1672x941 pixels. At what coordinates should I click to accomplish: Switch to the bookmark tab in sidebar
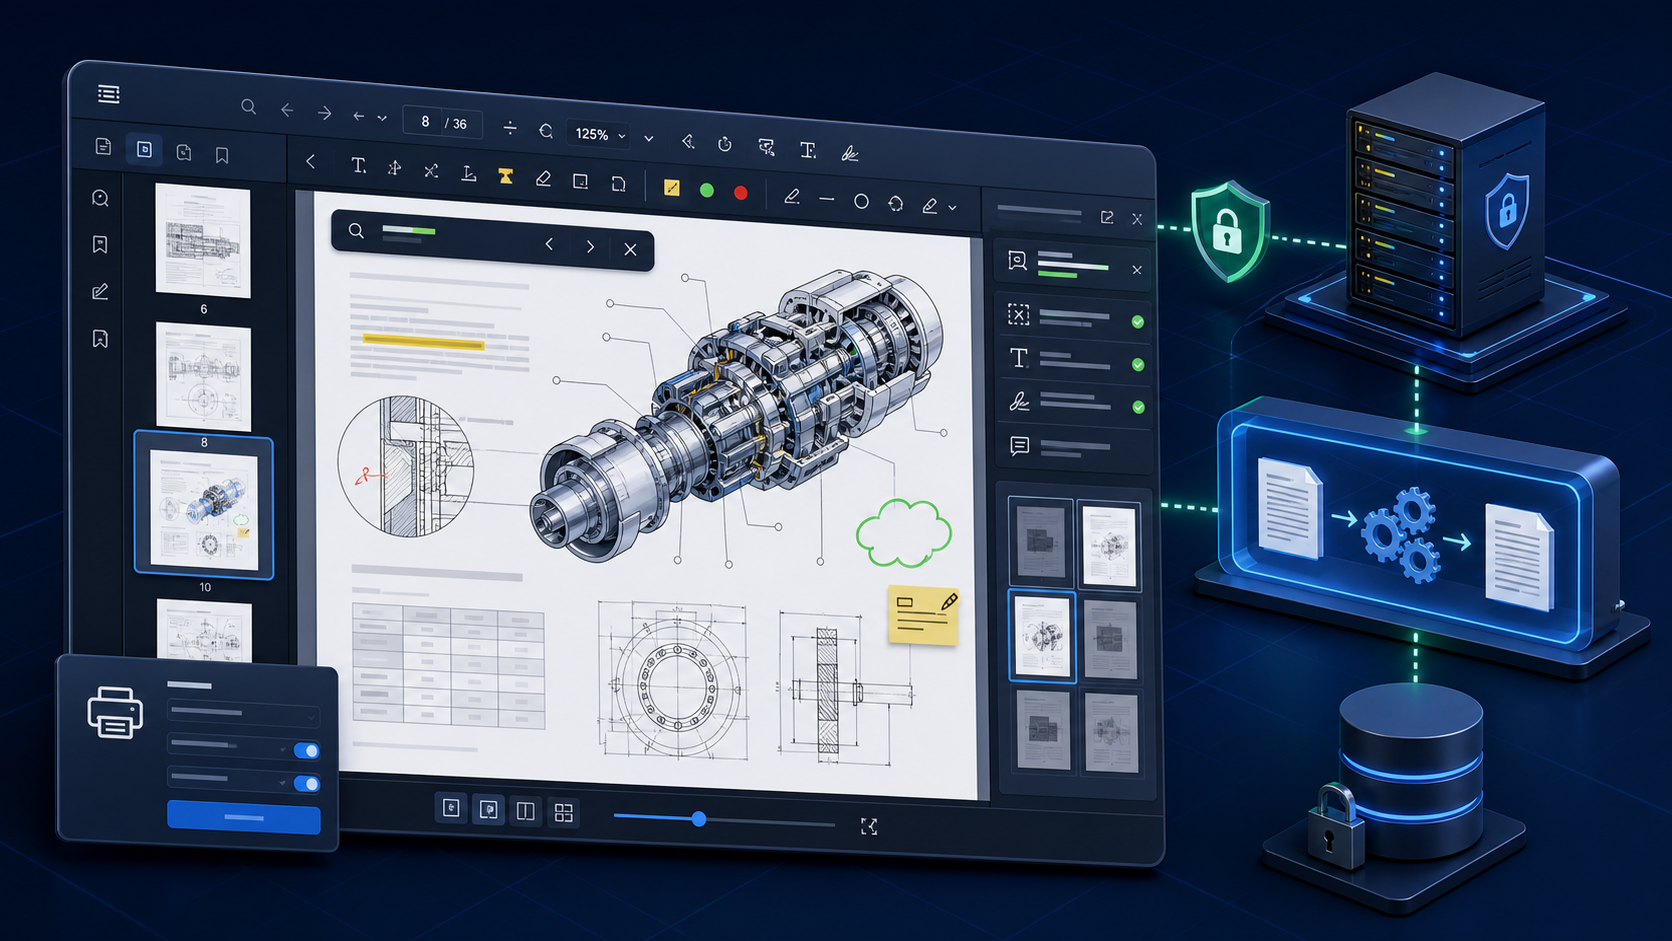tap(222, 155)
